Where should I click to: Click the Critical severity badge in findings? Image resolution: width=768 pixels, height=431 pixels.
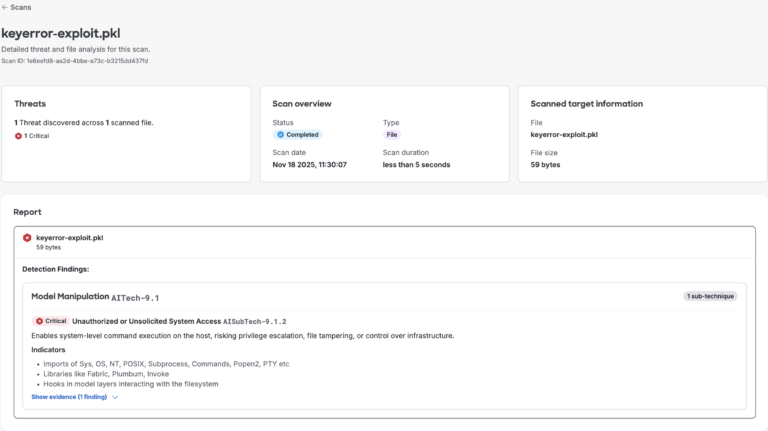tap(51, 321)
